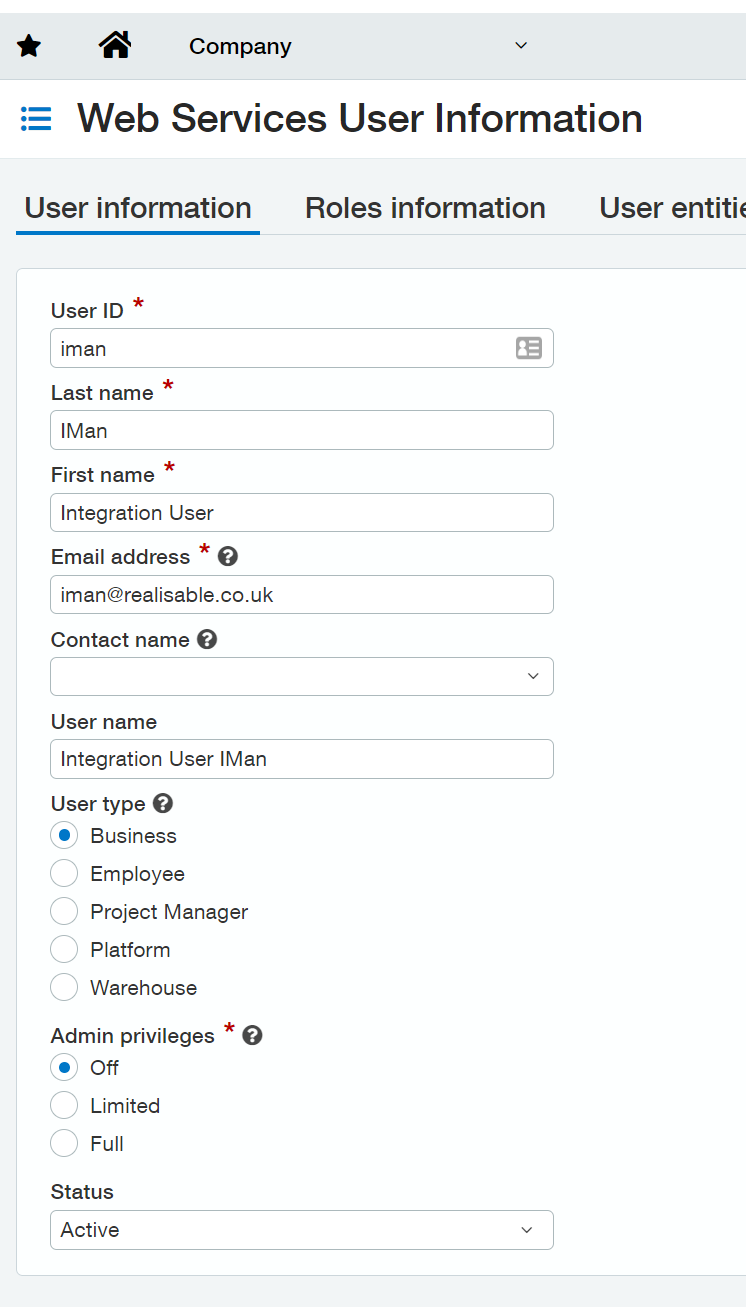Open help icon beside Contact name
The image size is (746, 1307).
207,639
